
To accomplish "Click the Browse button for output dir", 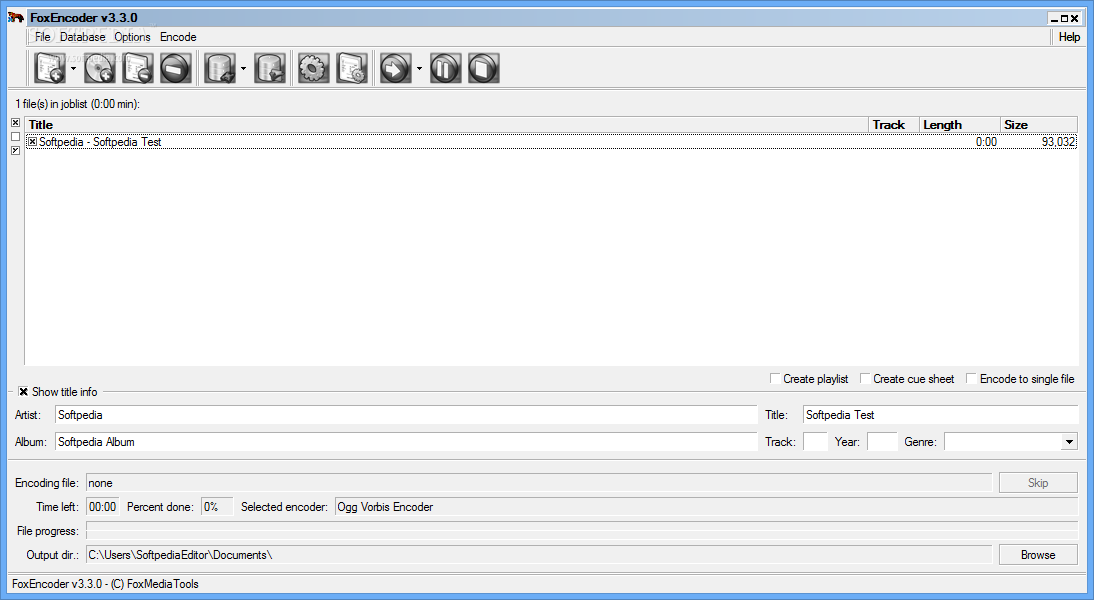I will tap(1038, 555).
